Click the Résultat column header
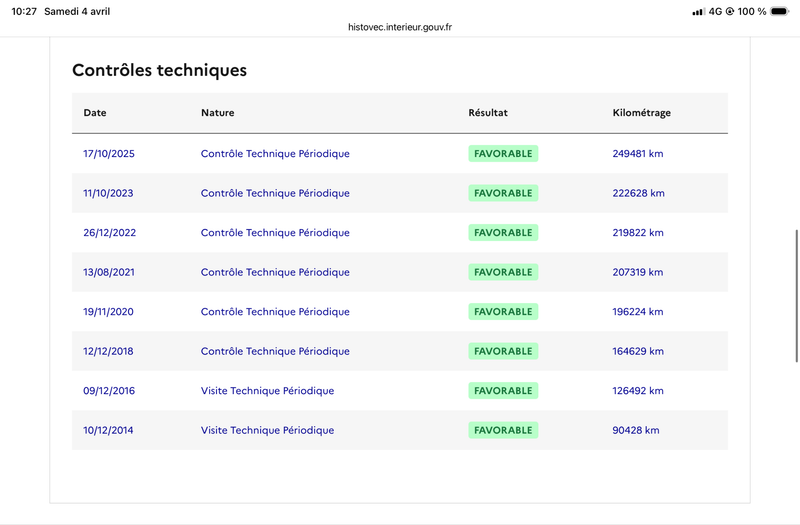 coord(488,113)
